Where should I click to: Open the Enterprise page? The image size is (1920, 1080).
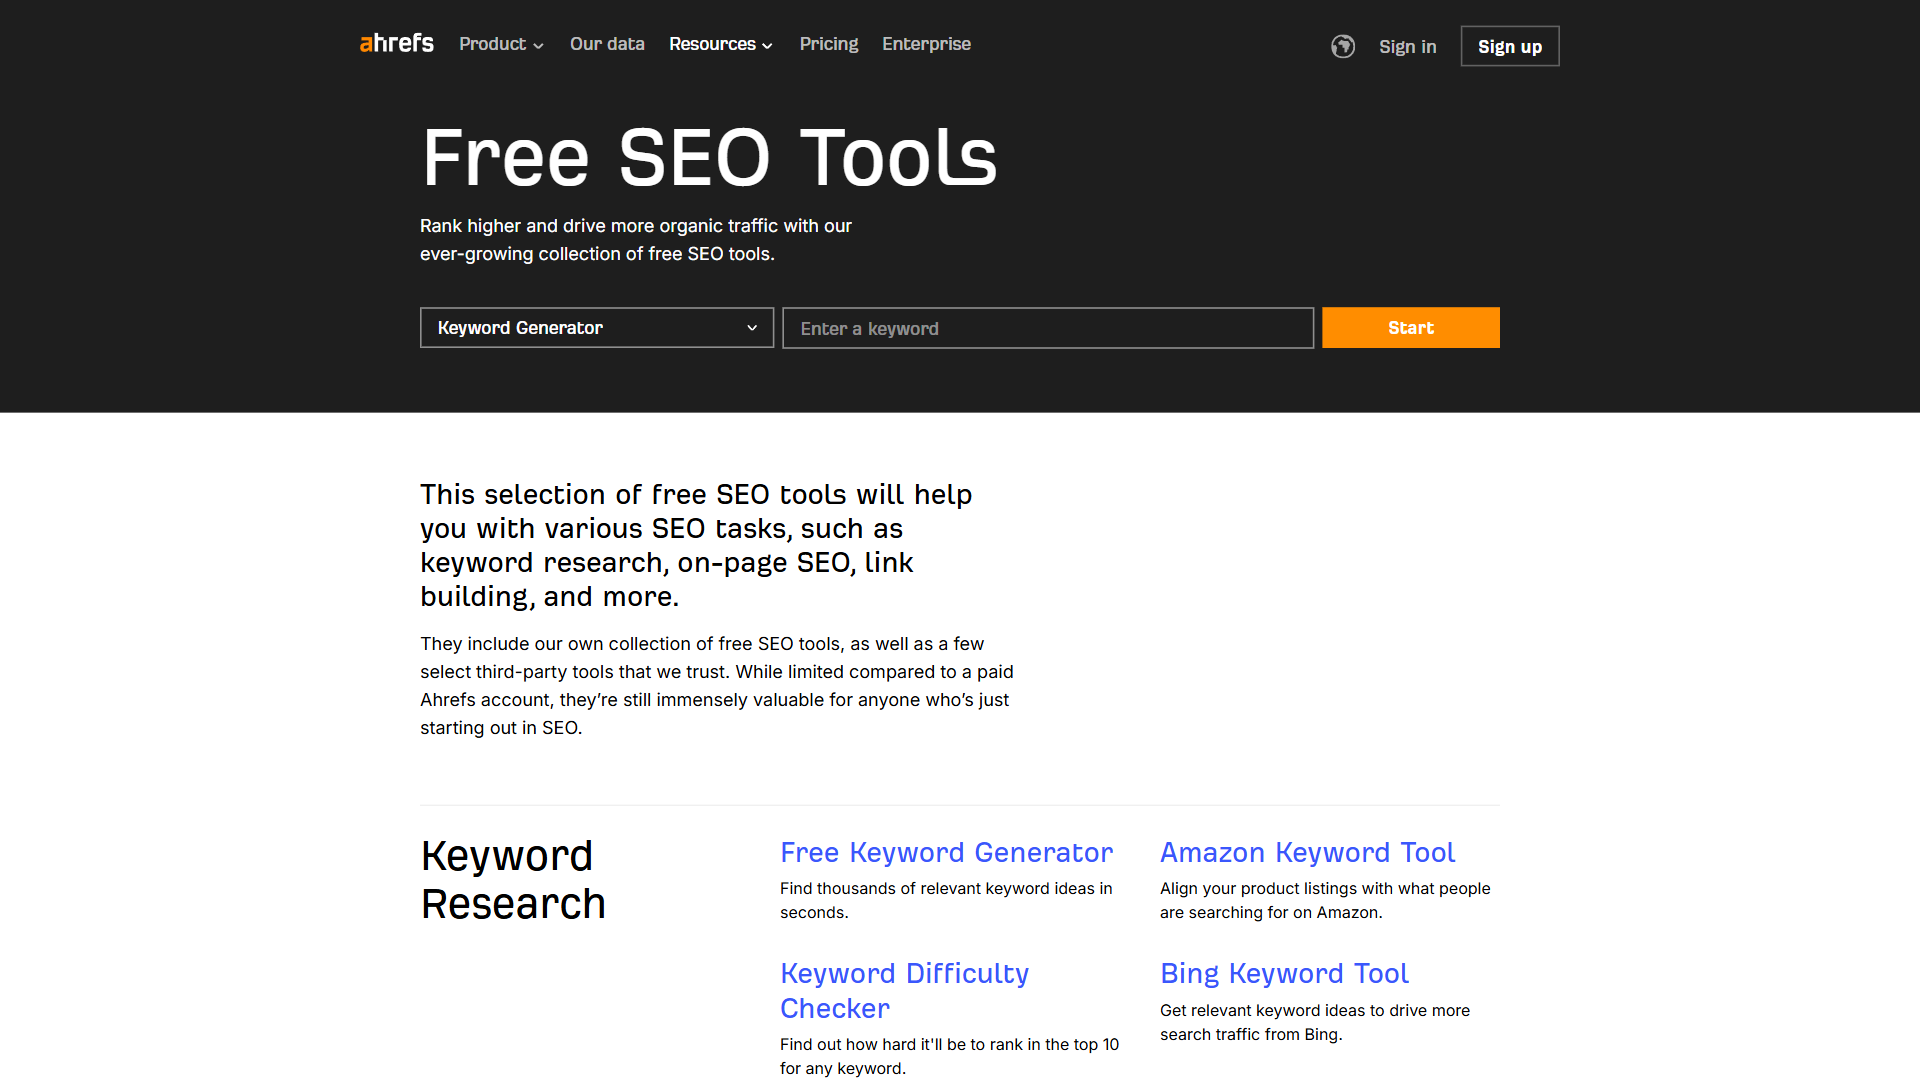926,44
